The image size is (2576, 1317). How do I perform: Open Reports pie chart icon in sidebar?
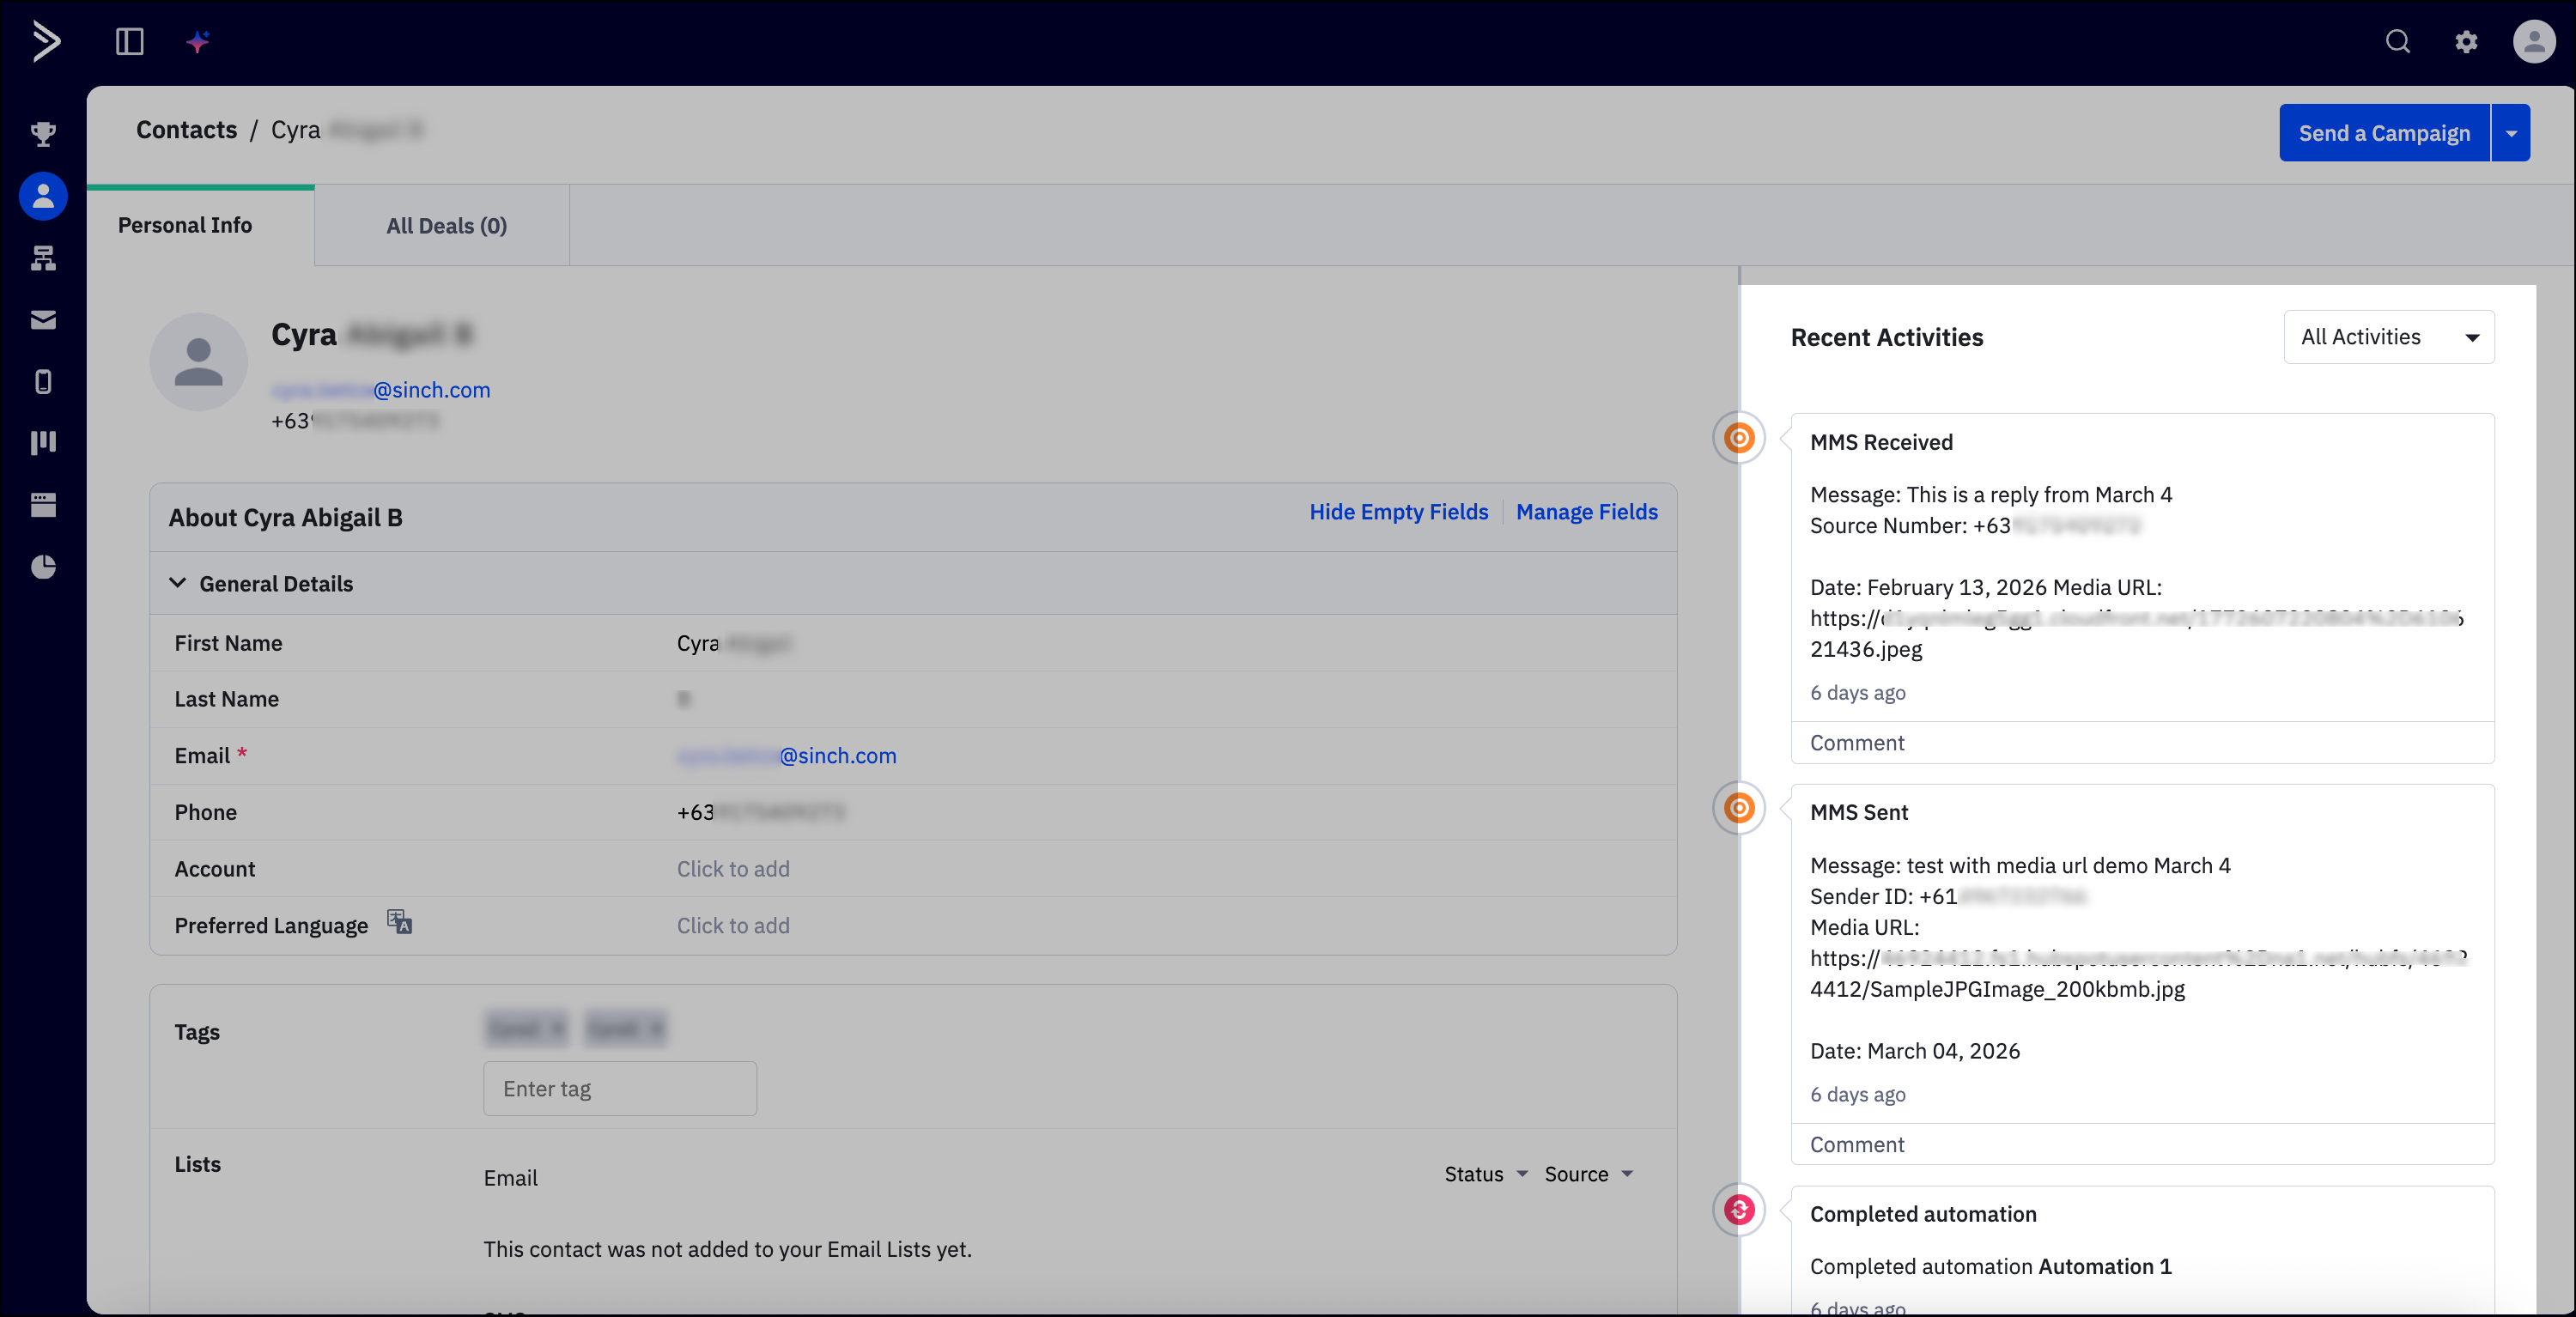point(43,567)
